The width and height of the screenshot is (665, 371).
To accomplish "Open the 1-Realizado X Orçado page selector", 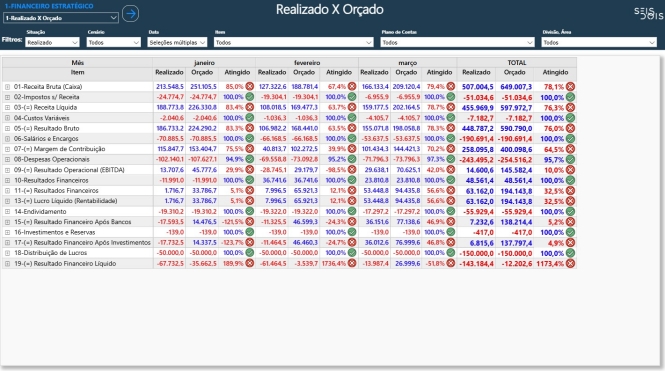I will [61, 18].
